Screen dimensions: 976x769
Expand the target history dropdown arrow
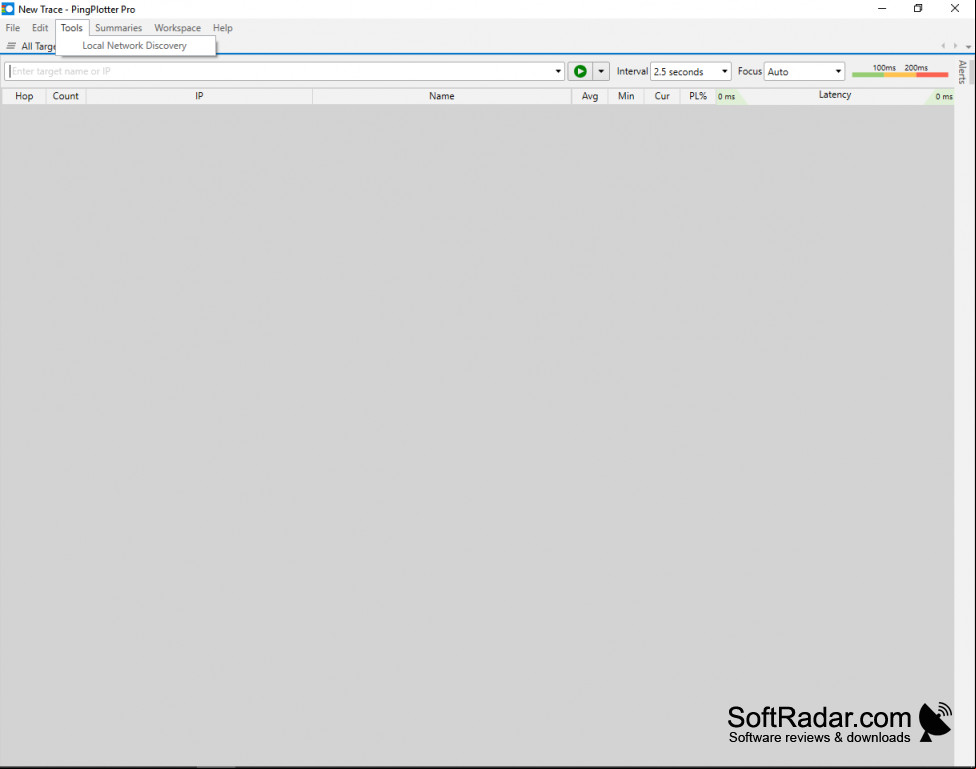click(x=558, y=72)
